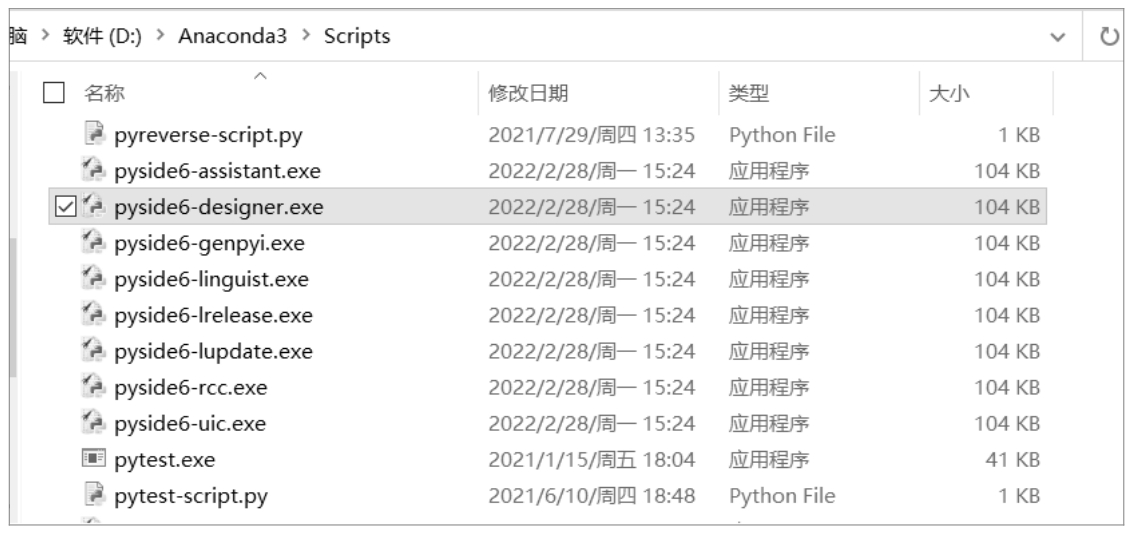The height and width of the screenshot is (534, 1133).
Task: Open the address bar history dropdown
Action: [1060, 38]
